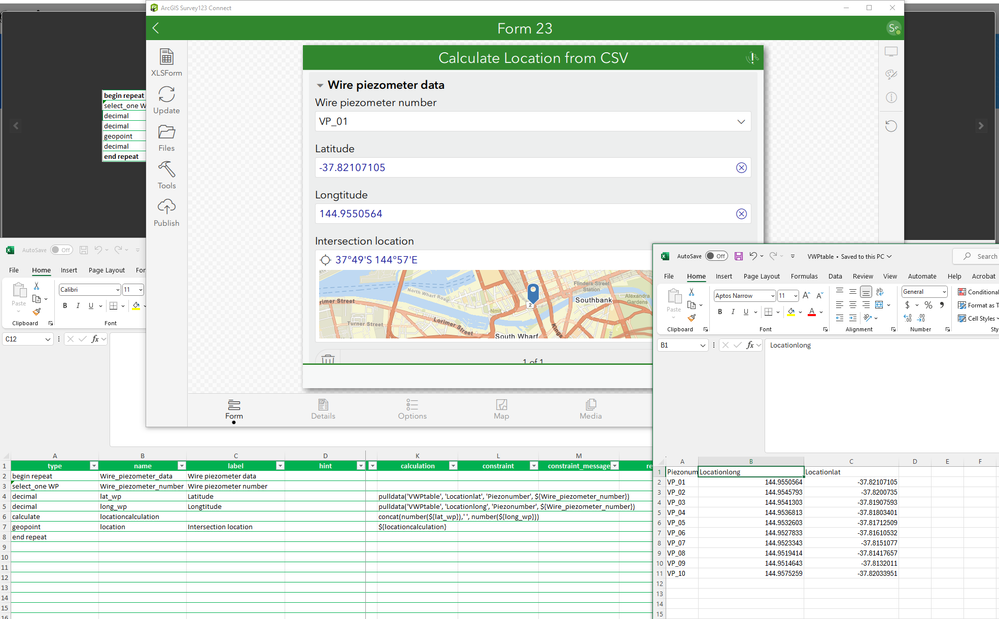
Task: Collapse the Wire piezometer data group
Action: [x=320, y=85]
